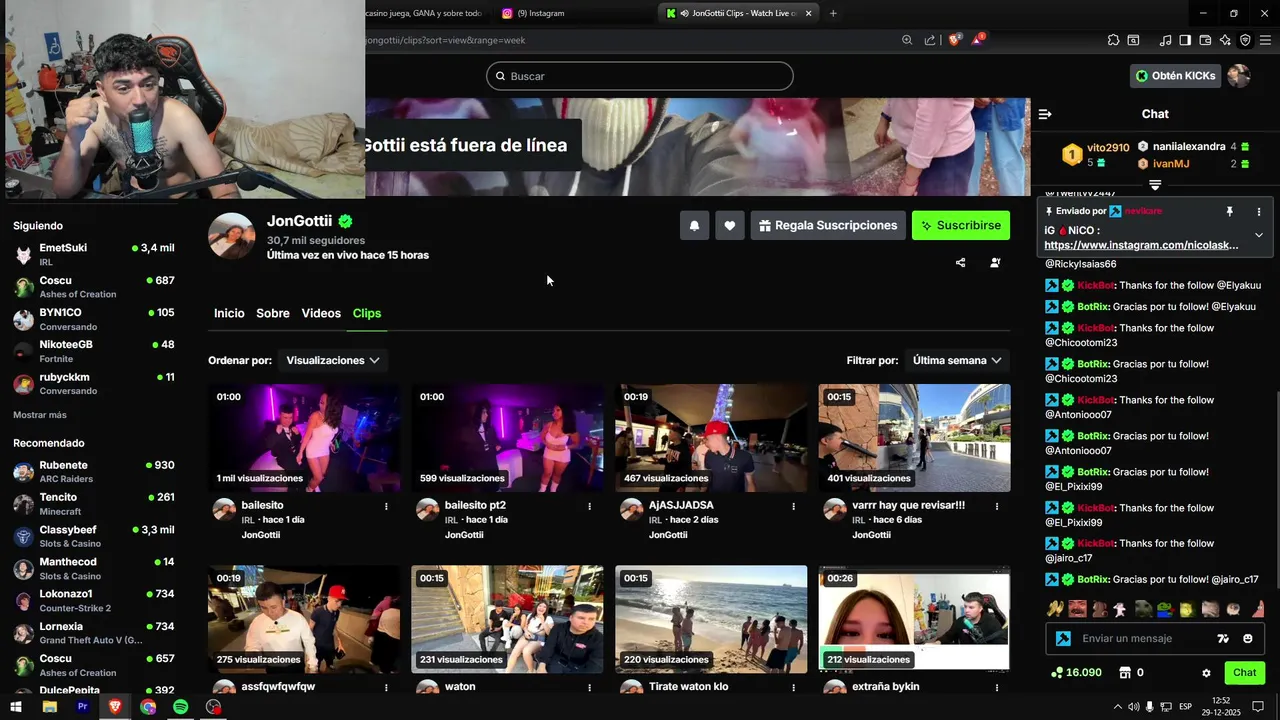Viewport: 1280px width, 720px height.
Task: Open the pinned Instagram link in chat
Action: pyautogui.click(x=1141, y=245)
